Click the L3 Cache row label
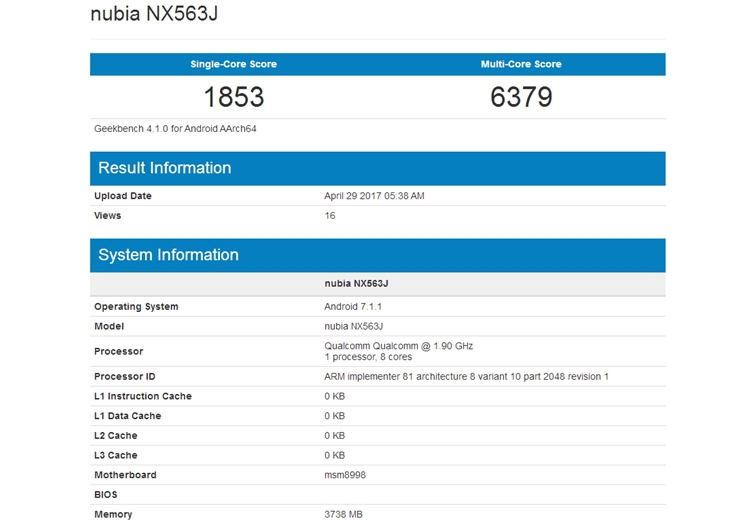This screenshot has width=750, height=529. 116,455
